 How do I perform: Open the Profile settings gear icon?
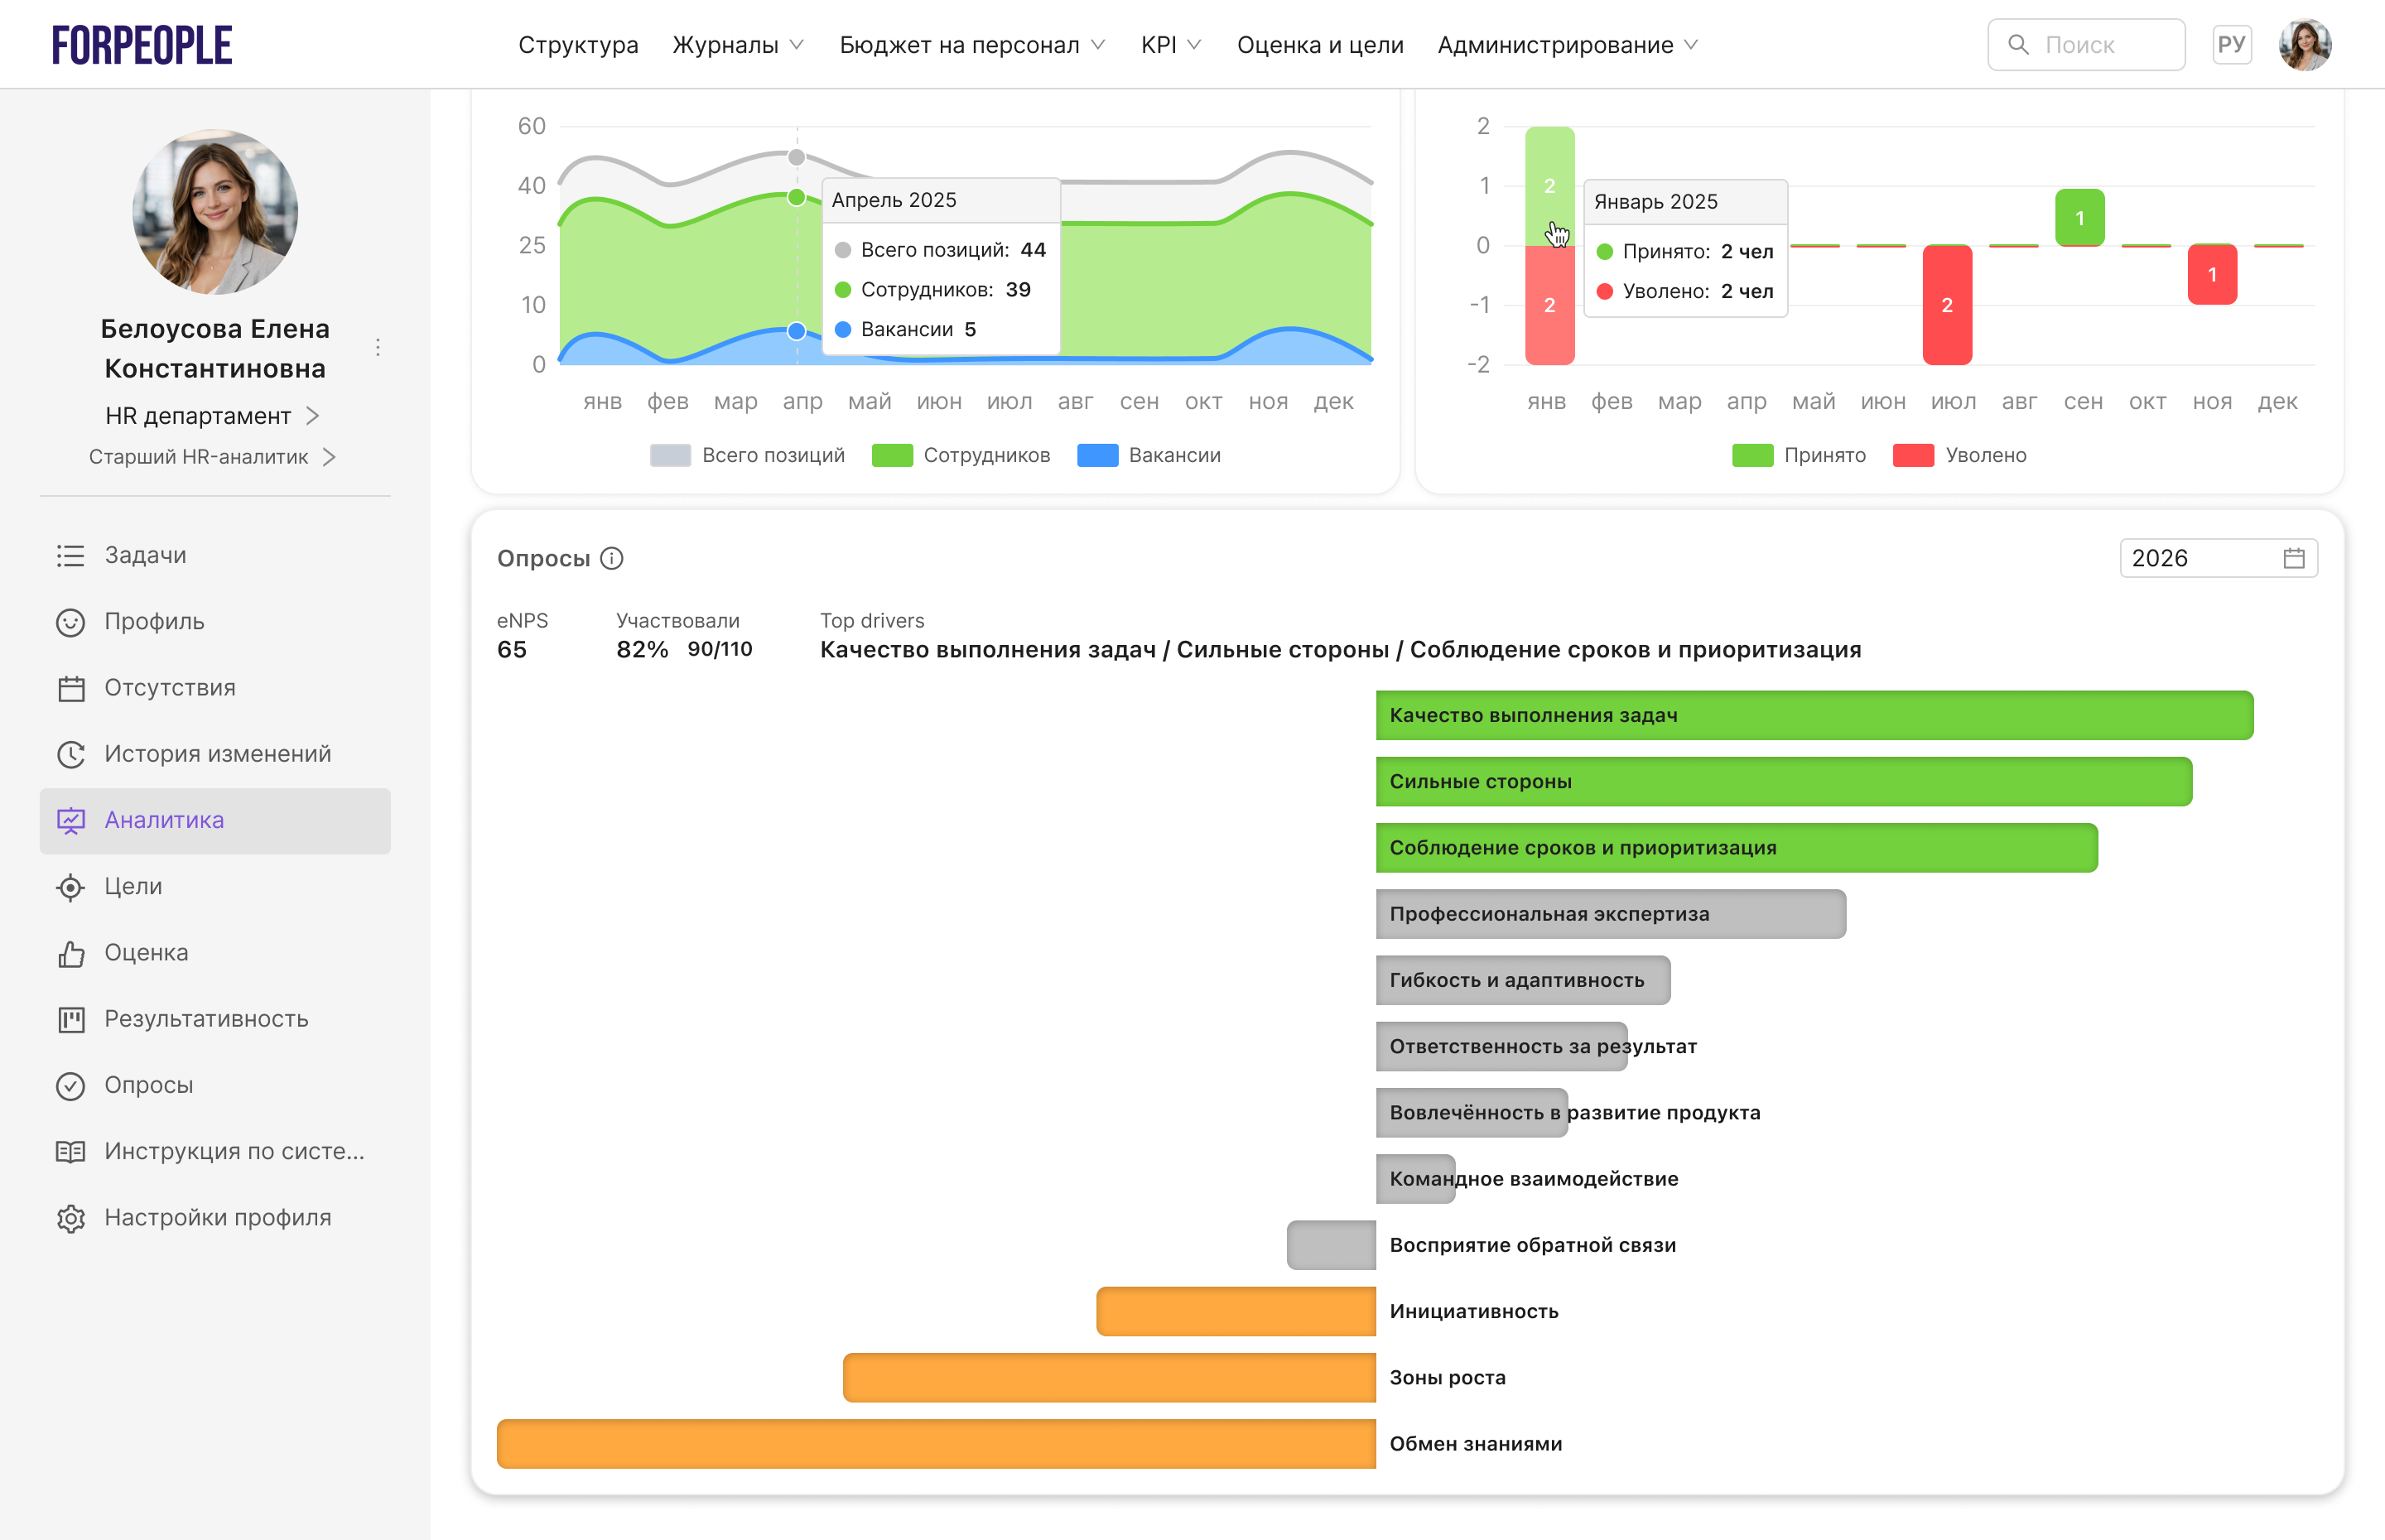pyautogui.click(x=70, y=1218)
